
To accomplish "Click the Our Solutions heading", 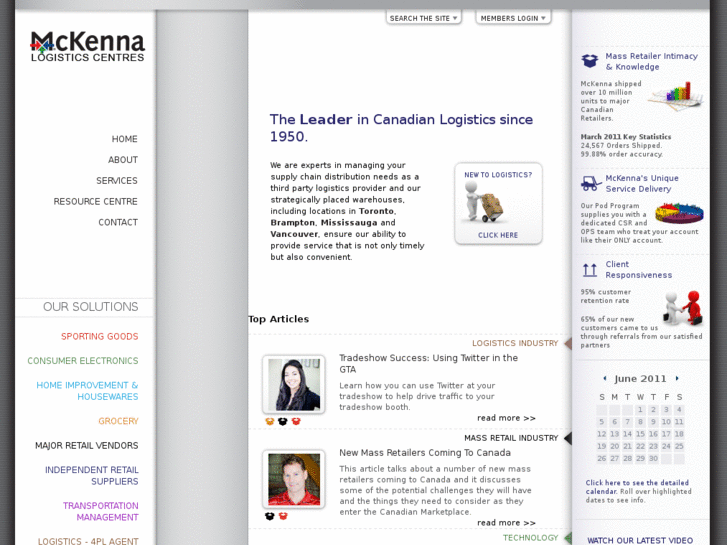I will tap(90, 307).
